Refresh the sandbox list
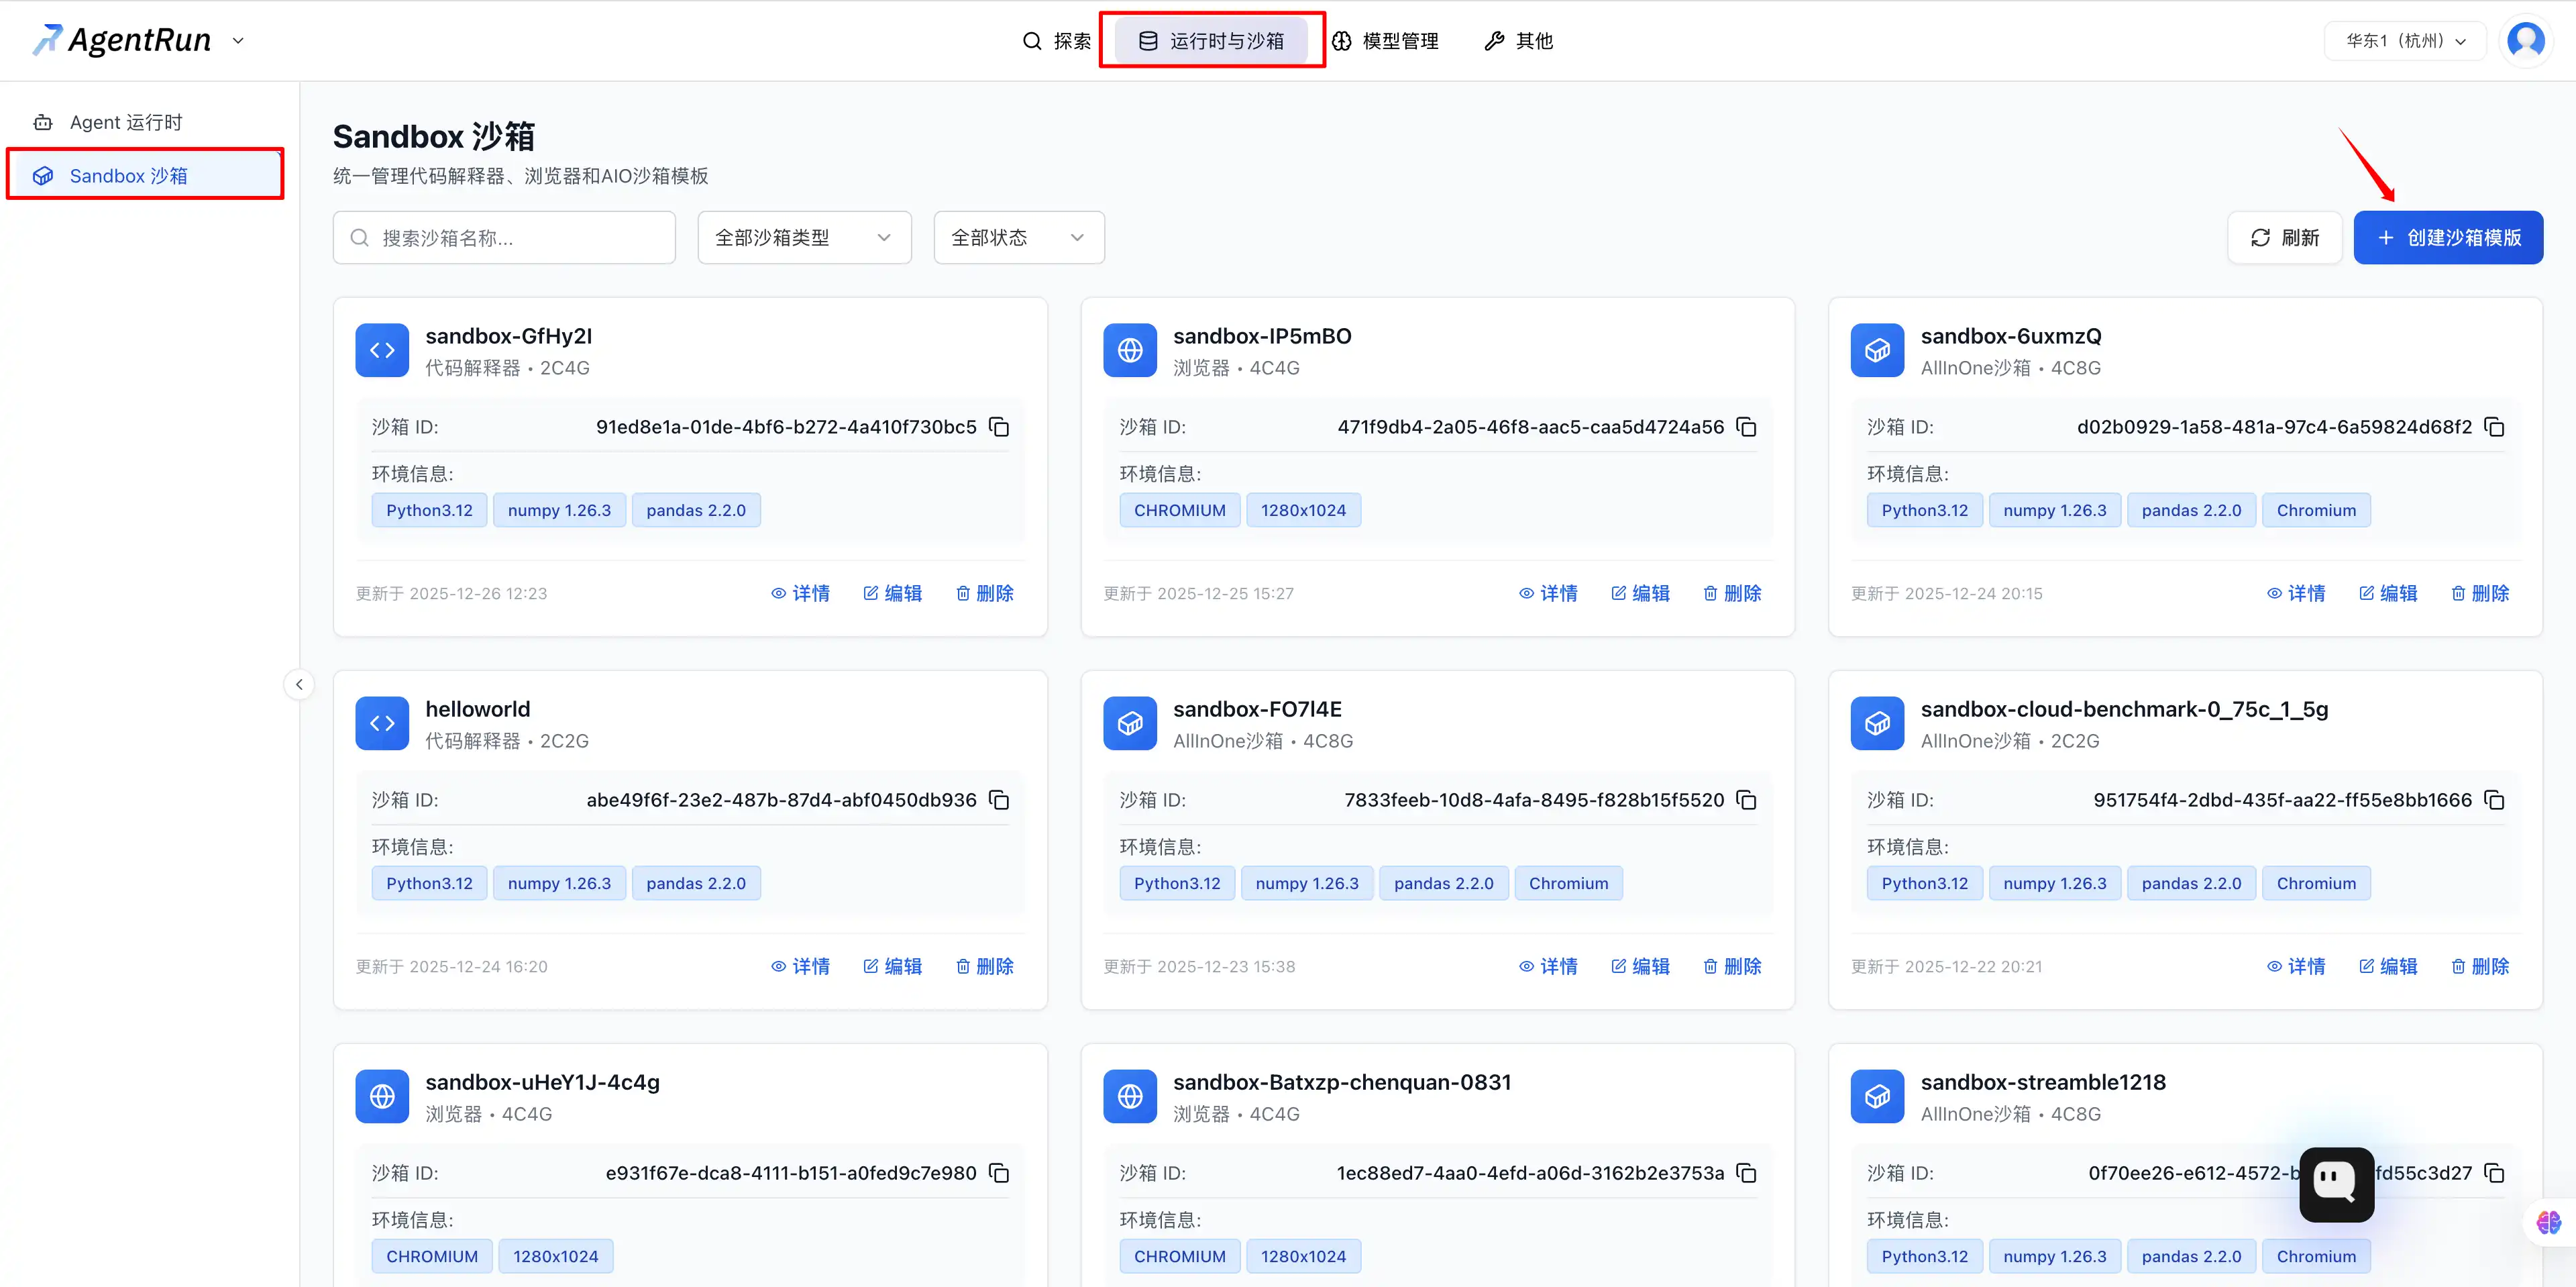 (2284, 238)
